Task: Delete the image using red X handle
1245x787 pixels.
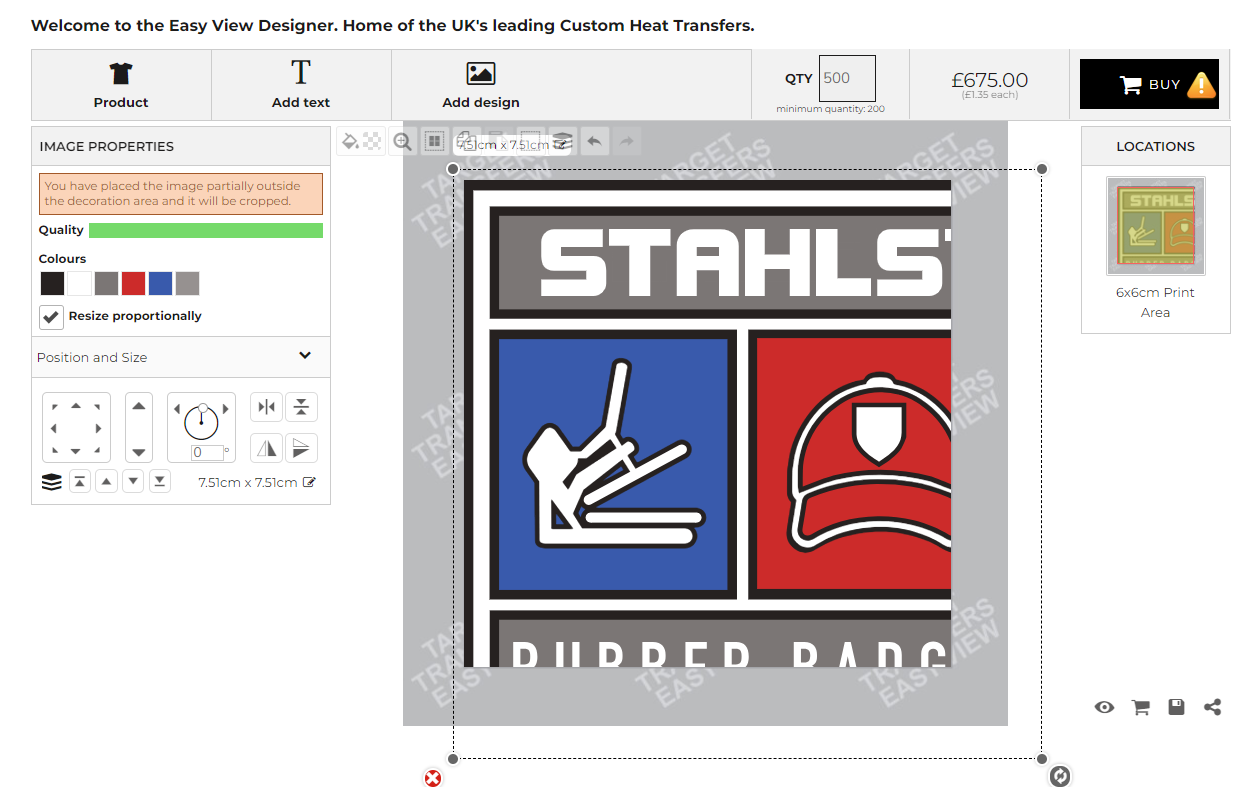Action: coord(432,778)
